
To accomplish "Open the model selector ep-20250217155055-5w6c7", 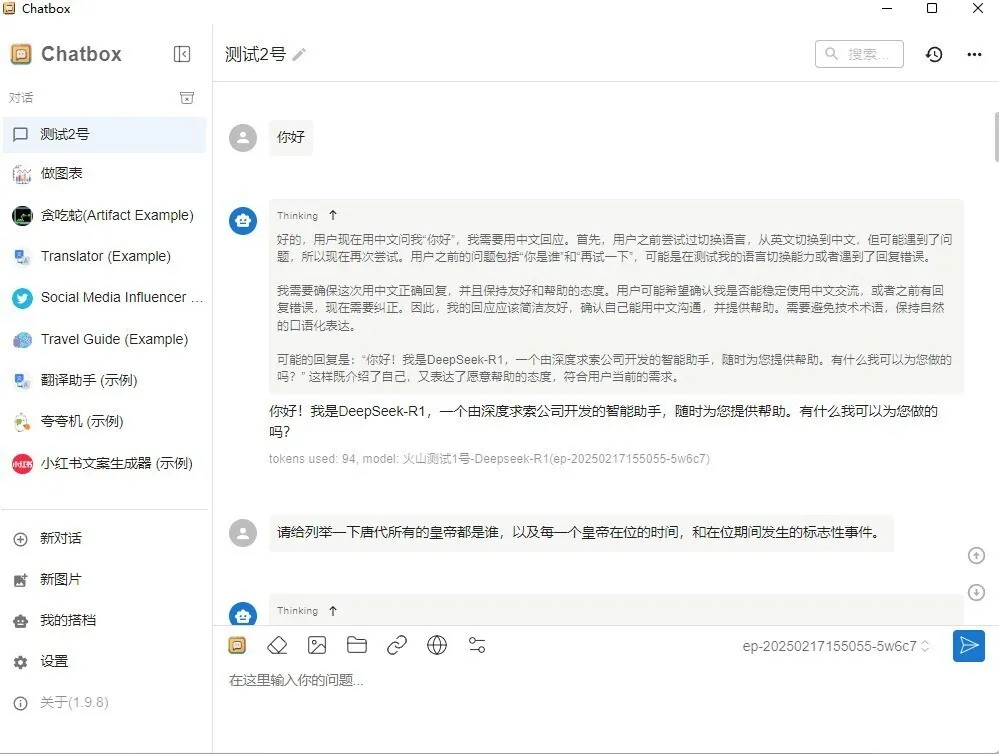I will 835,646.
